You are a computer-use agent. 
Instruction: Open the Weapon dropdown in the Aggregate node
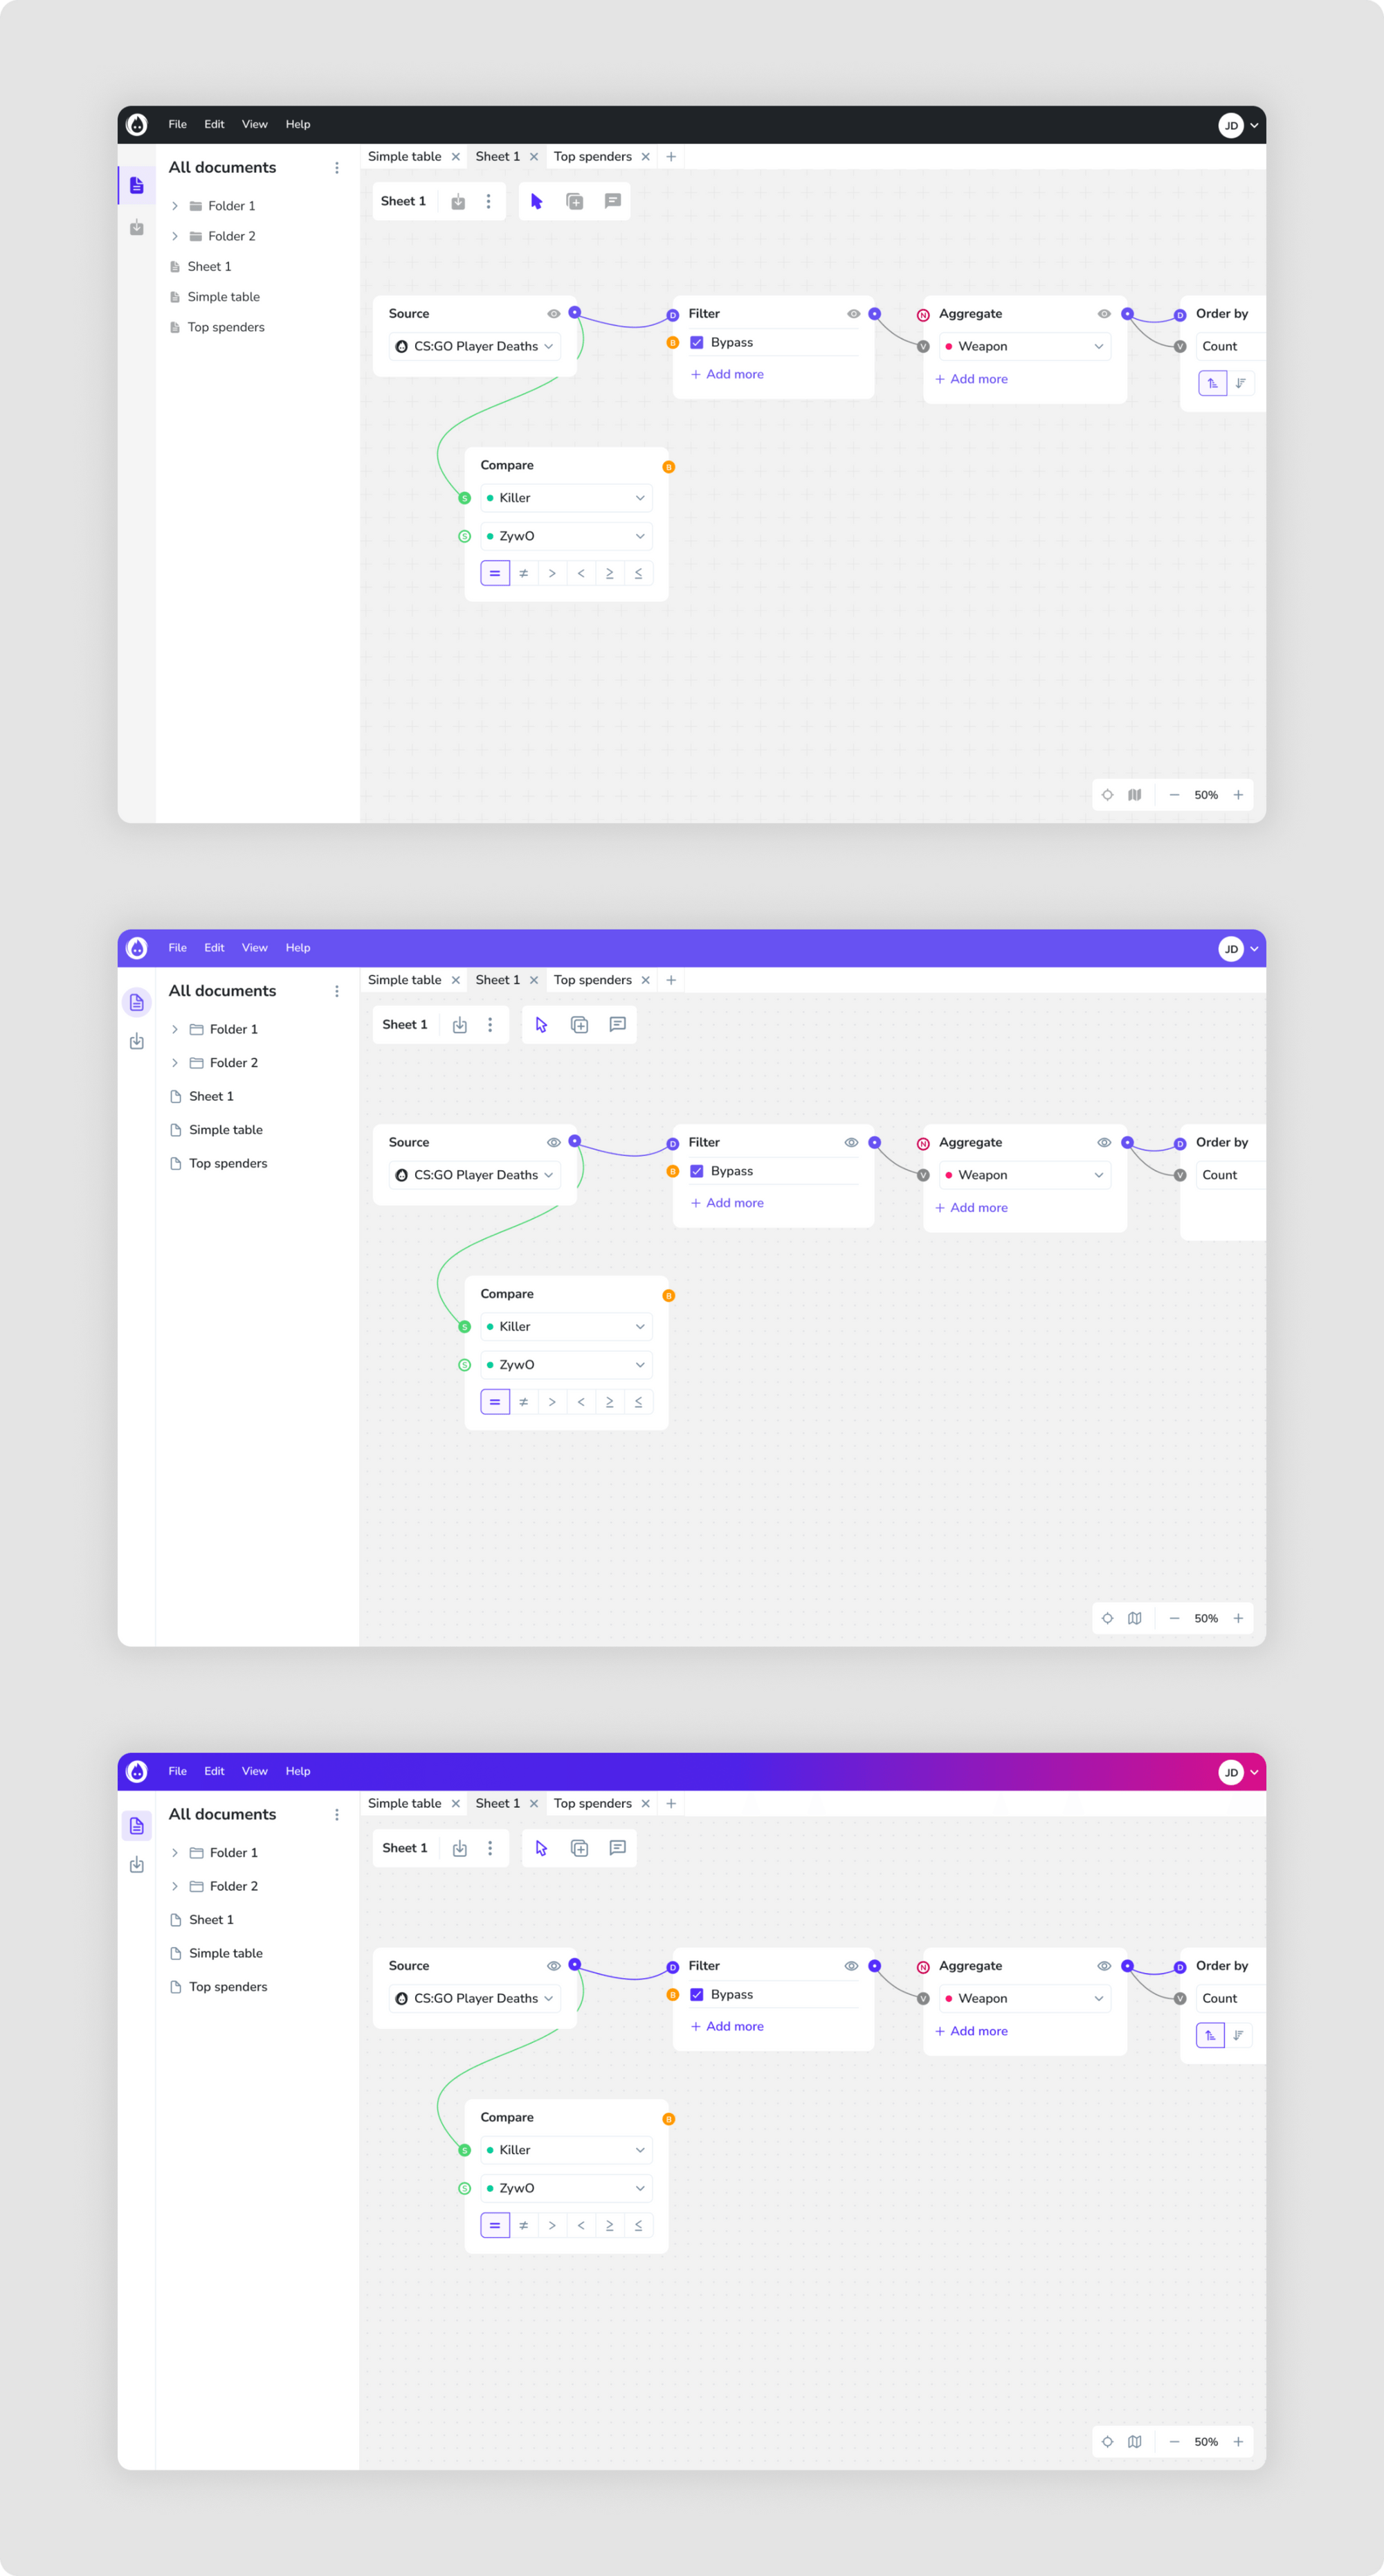point(1024,345)
